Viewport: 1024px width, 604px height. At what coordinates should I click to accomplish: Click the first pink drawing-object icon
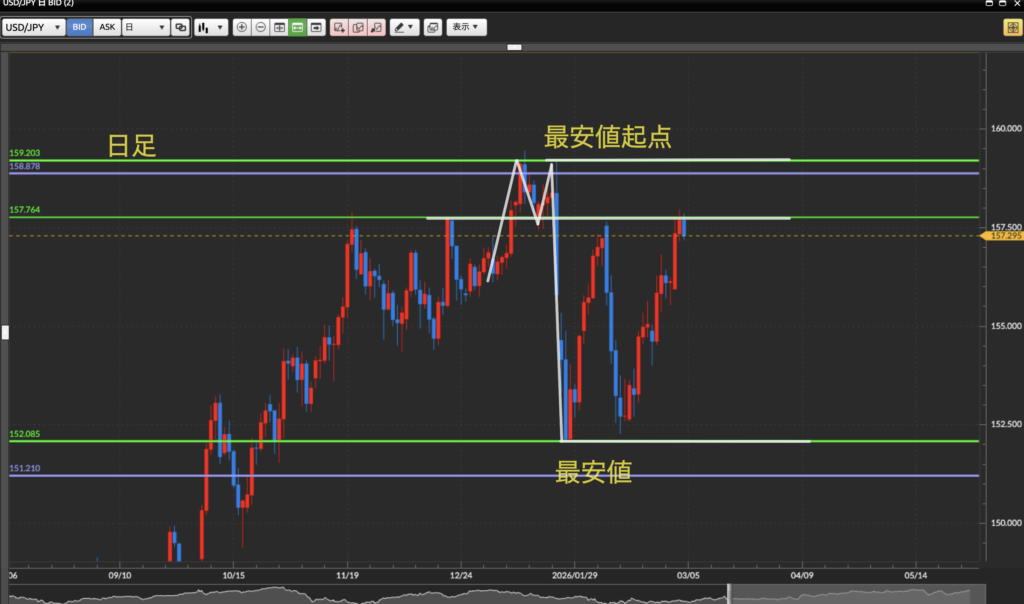(x=339, y=28)
